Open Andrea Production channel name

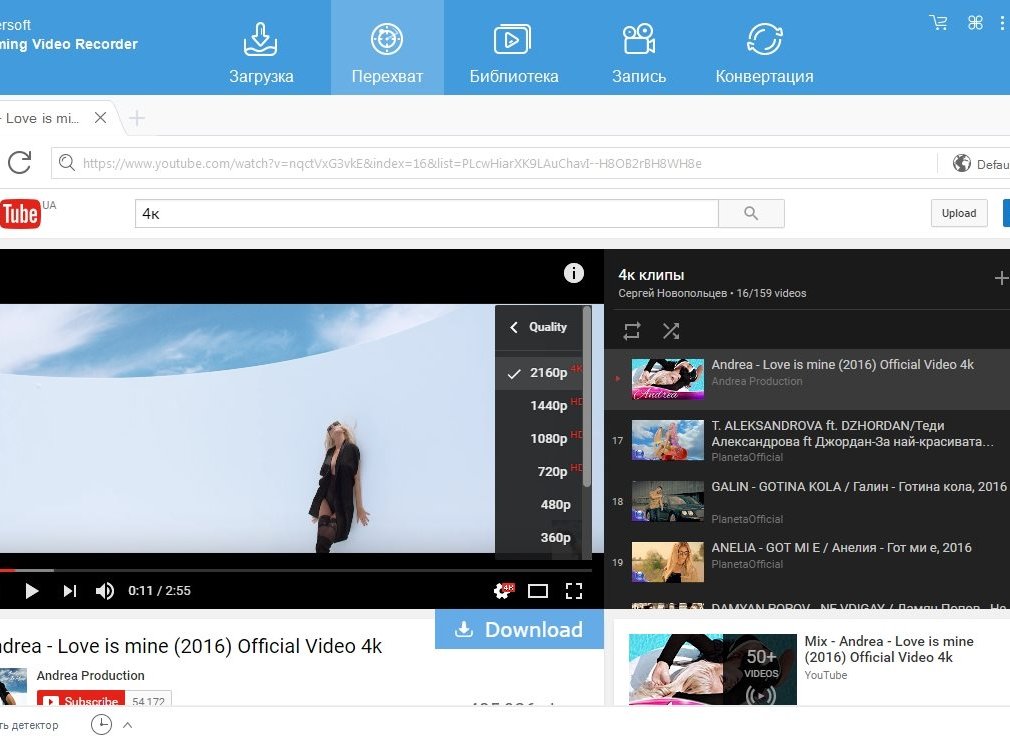click(90, 676)
